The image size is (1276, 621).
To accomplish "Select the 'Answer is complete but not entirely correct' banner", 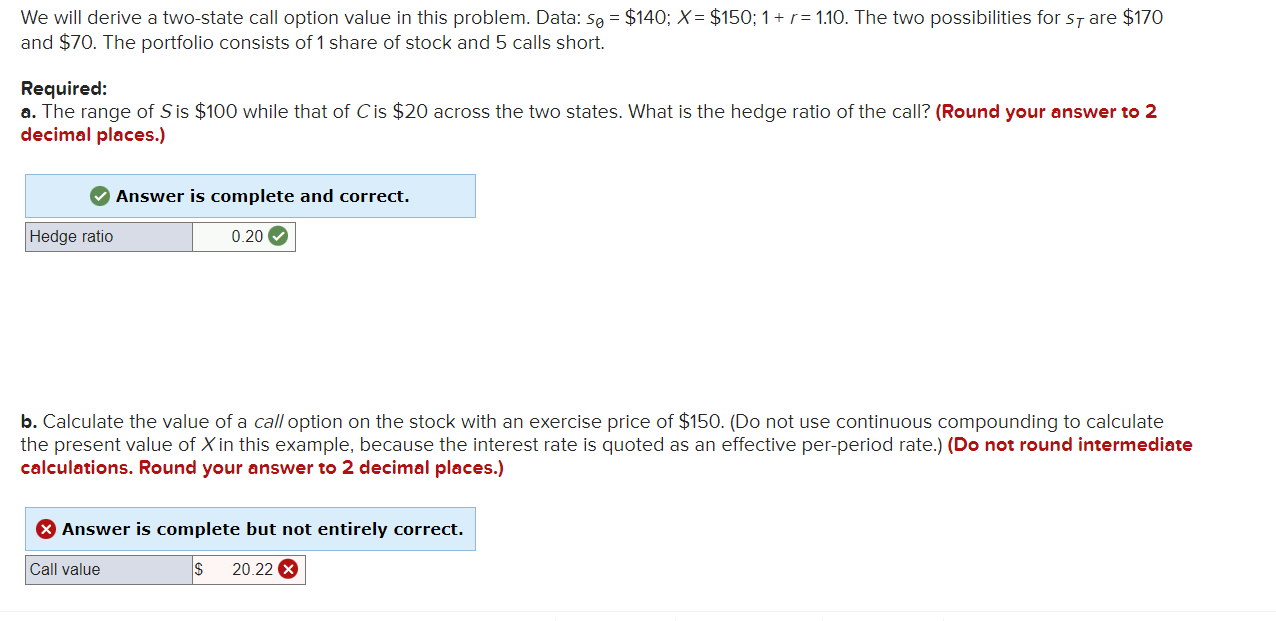I will click(250, 529).
